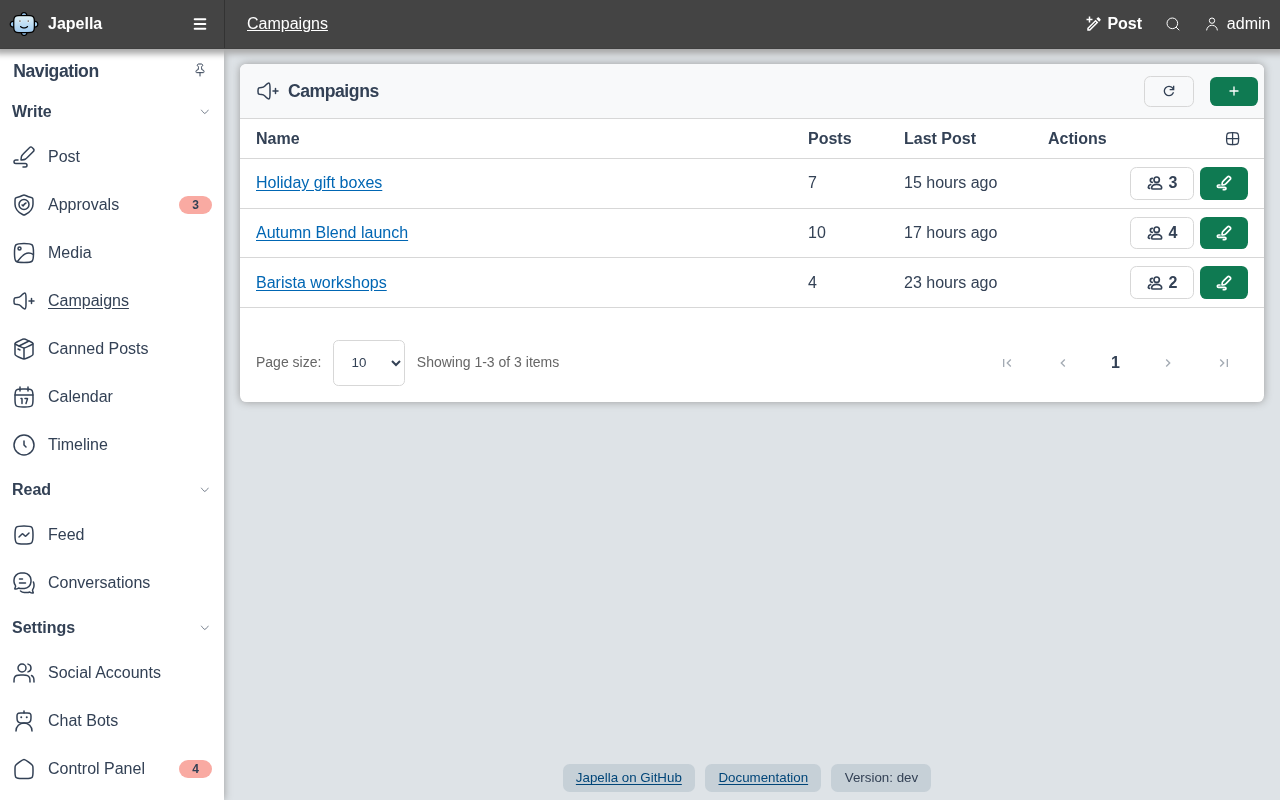Screen dimensions: 1280x800
Task: Open Social Accounts settings
Action: [x=112, y=673]
